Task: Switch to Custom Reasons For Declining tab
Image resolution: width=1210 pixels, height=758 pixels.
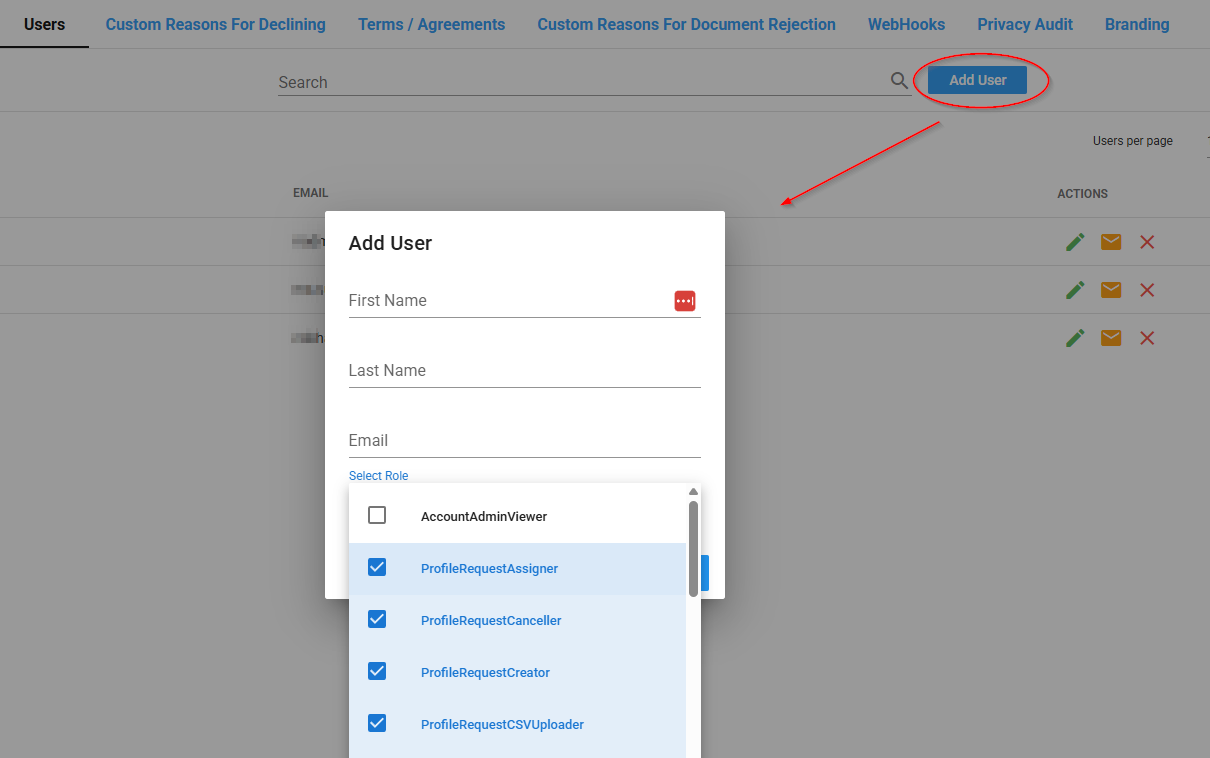Action: point(215,24)
